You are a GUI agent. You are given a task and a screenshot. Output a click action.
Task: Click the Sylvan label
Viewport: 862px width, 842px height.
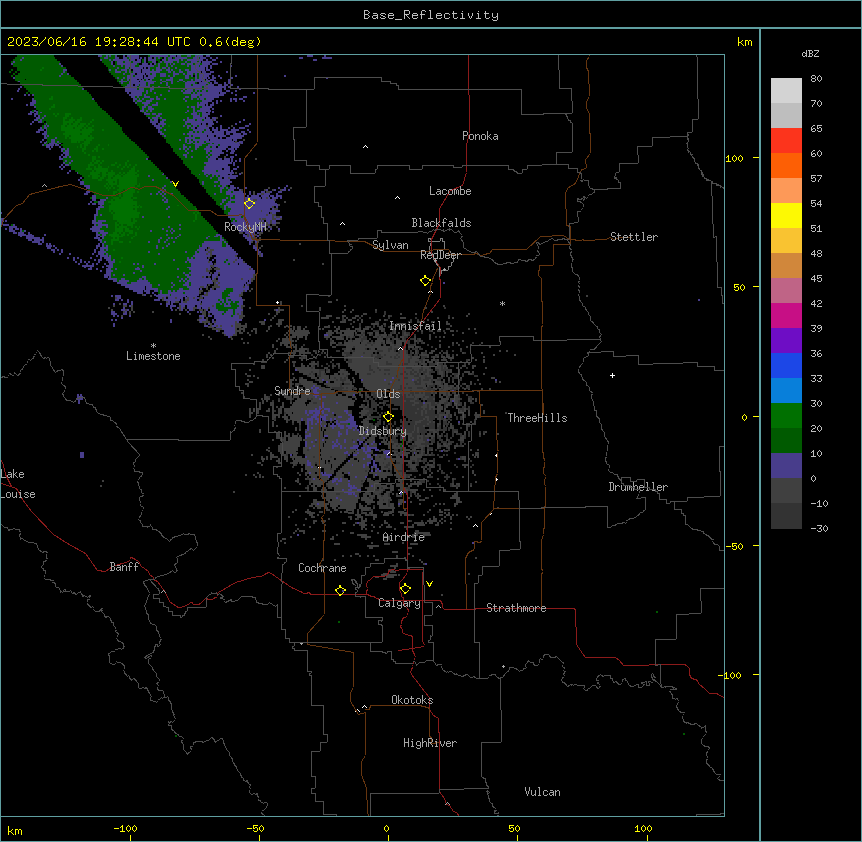[390, 245]
